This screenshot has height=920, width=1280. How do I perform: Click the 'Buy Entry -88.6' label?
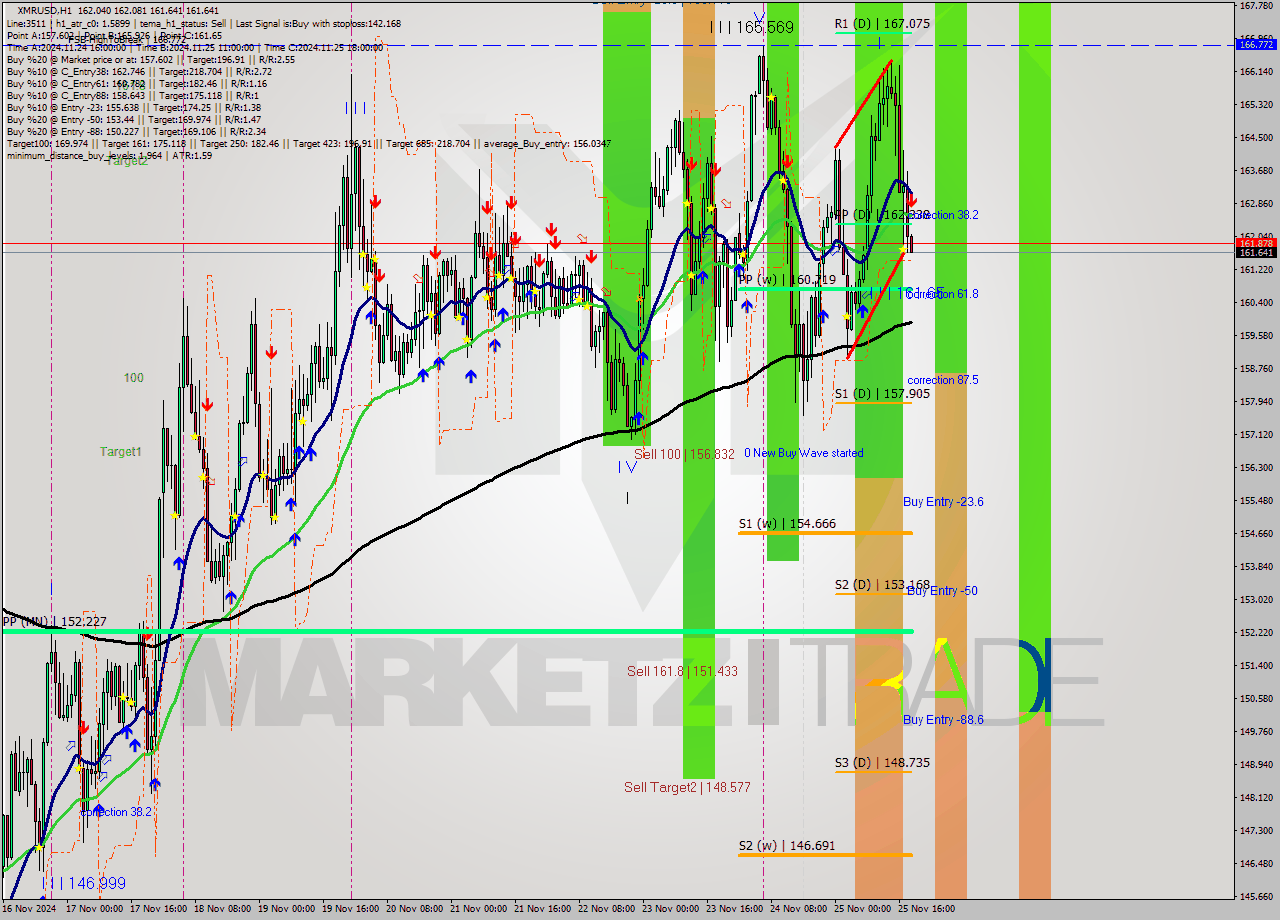click(x=943, y=720)
